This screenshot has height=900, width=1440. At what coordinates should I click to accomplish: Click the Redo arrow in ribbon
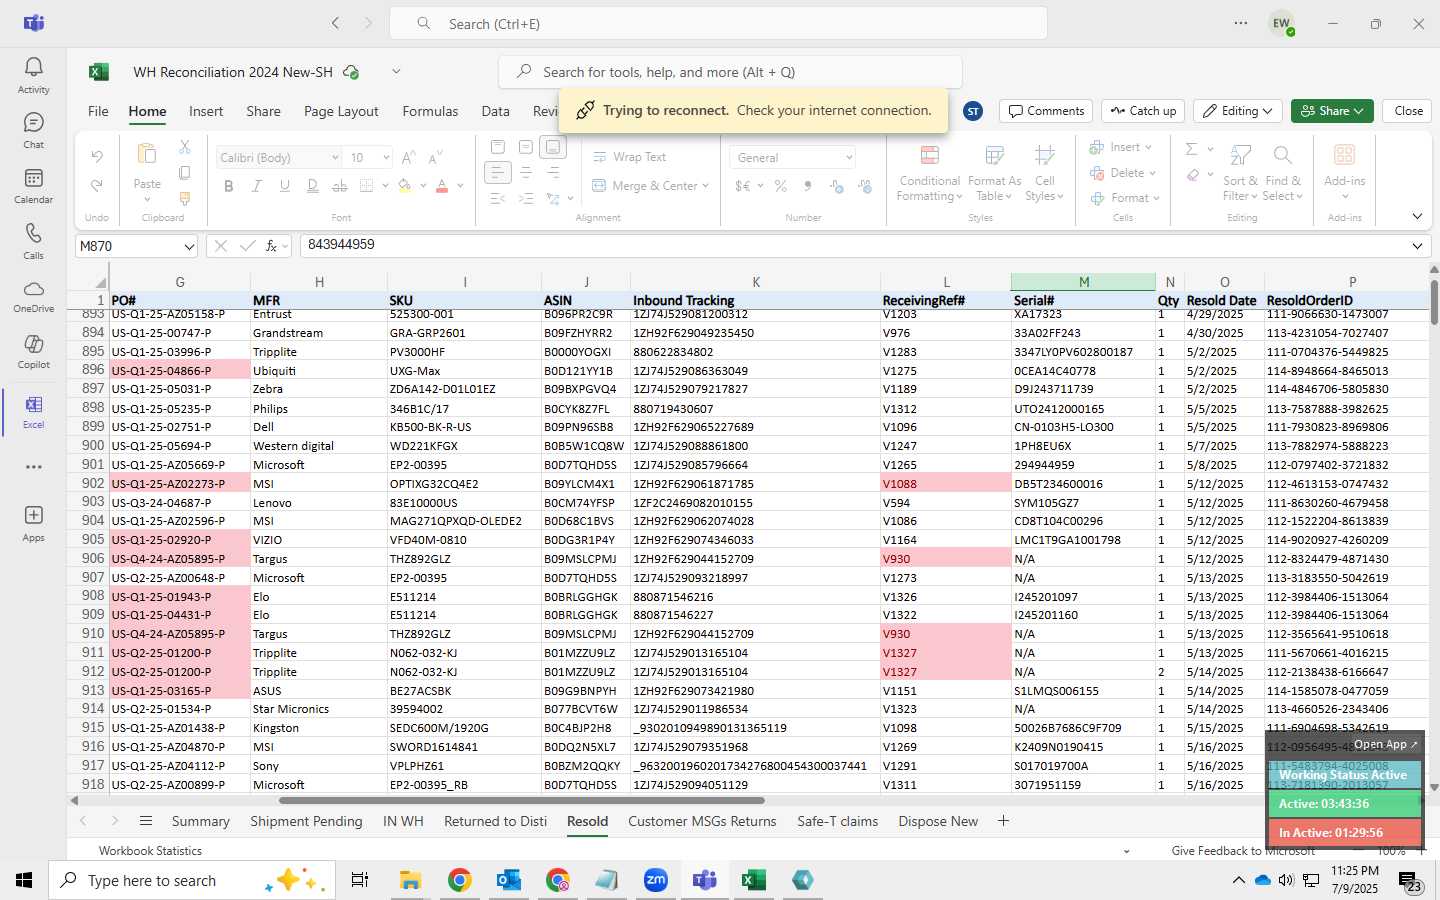[x=97, y=185]
